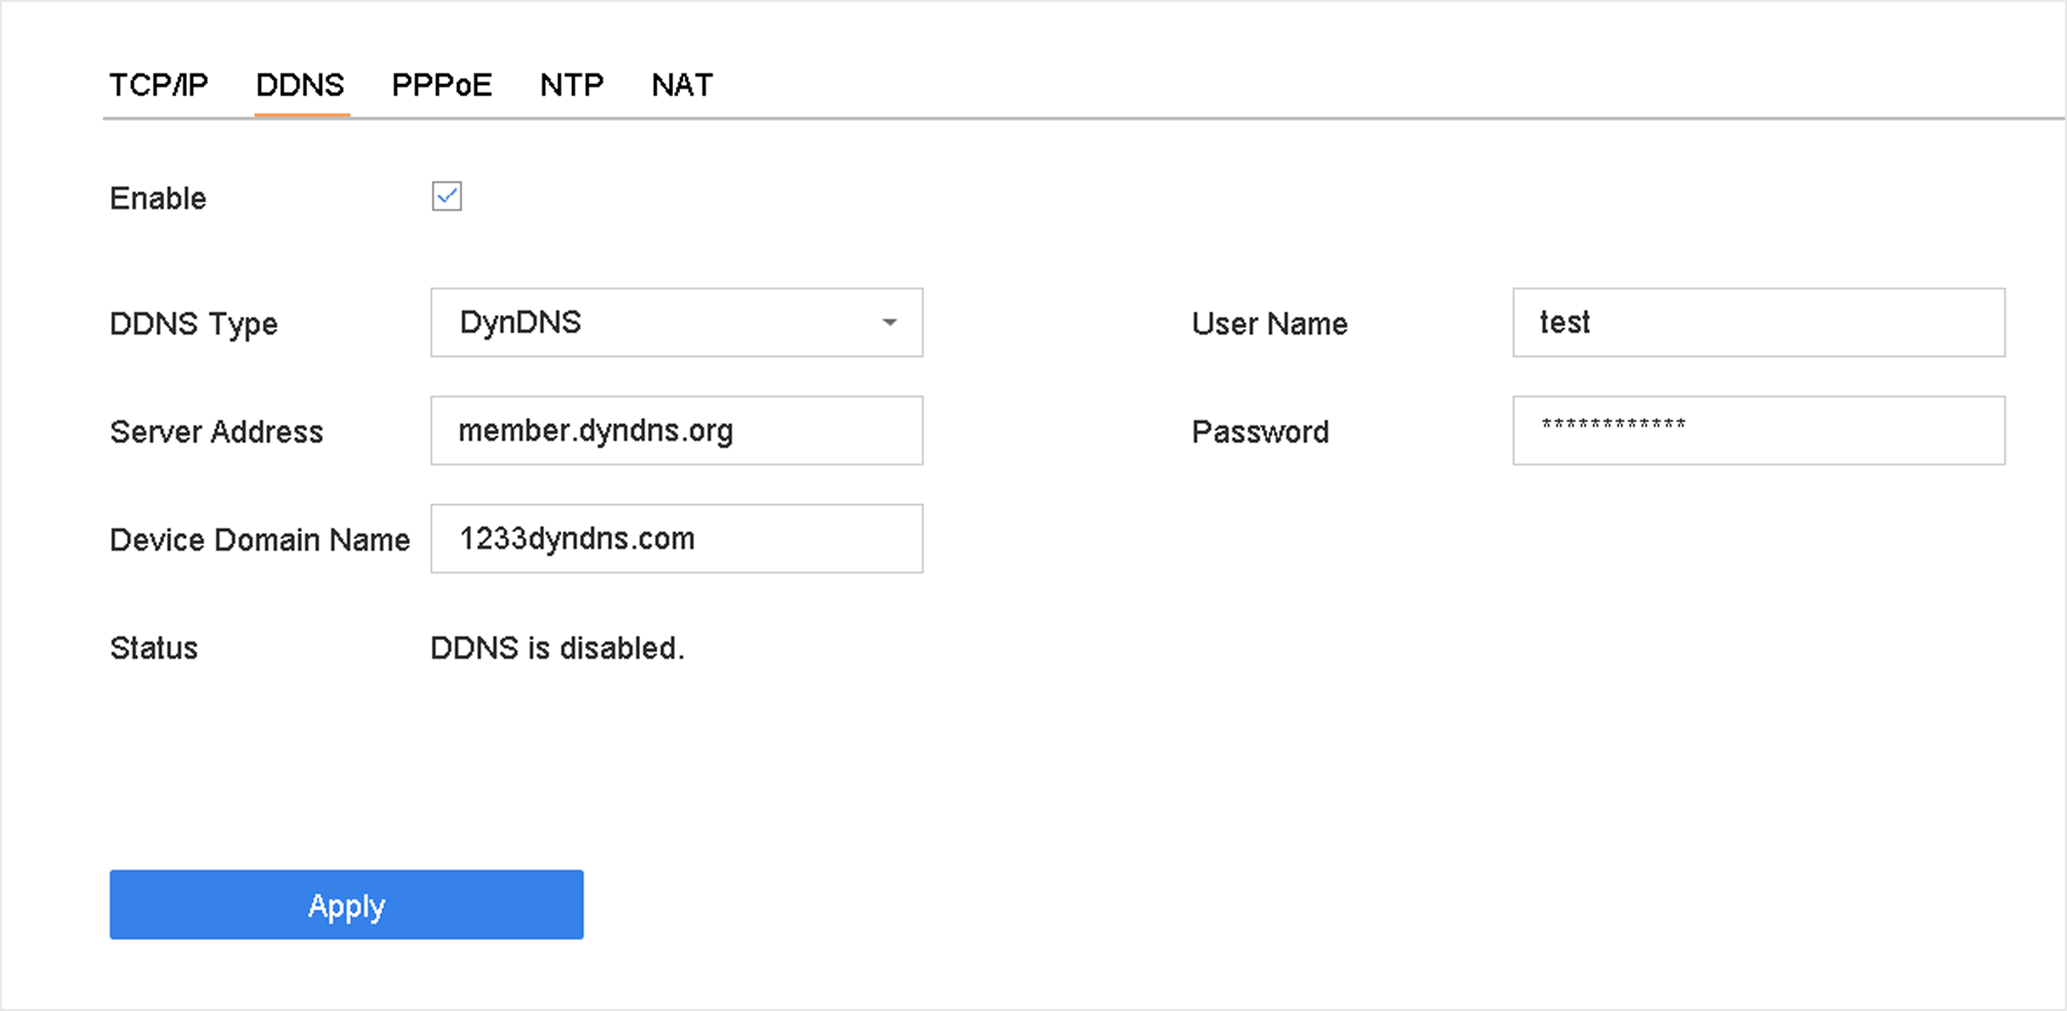Select the Password input field
This screenshot has height=1011, width=2067.
coord(1758,430)
